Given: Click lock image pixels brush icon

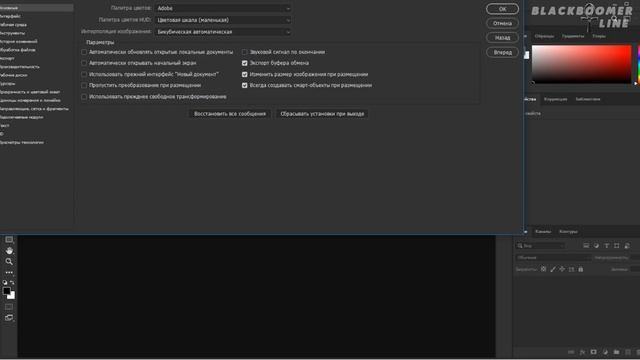Looking at the screenshot, I should tap(553, 269).
